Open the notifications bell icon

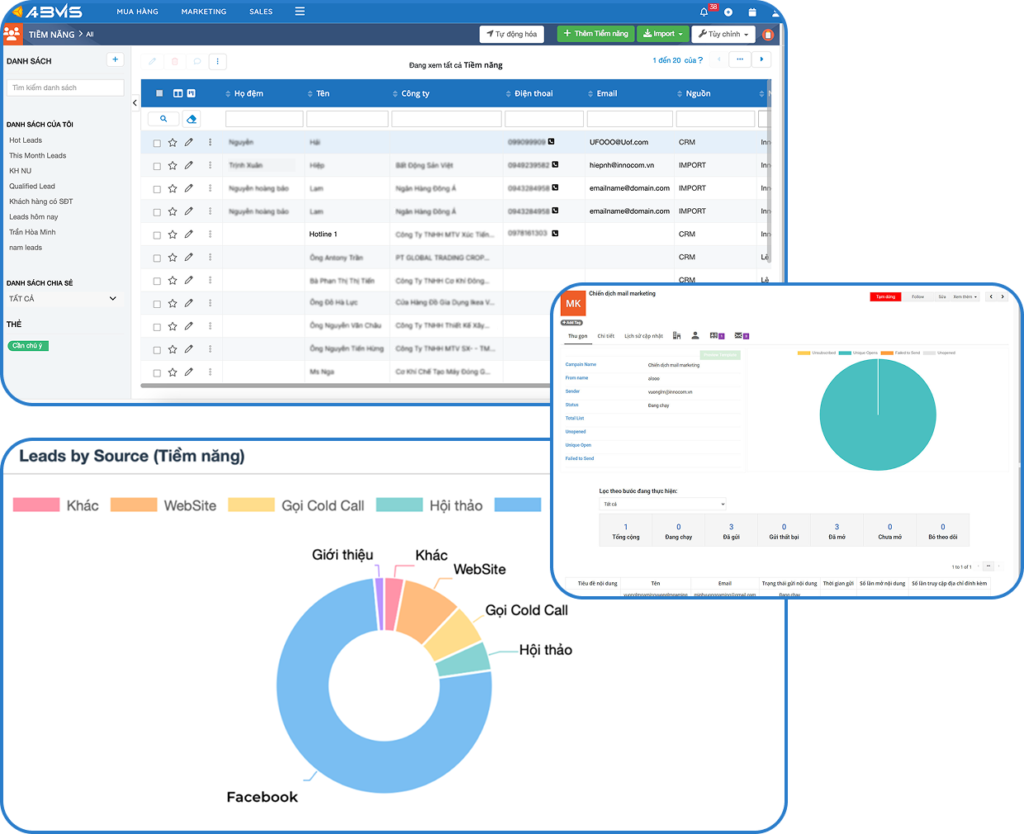(x=704, y=12)
